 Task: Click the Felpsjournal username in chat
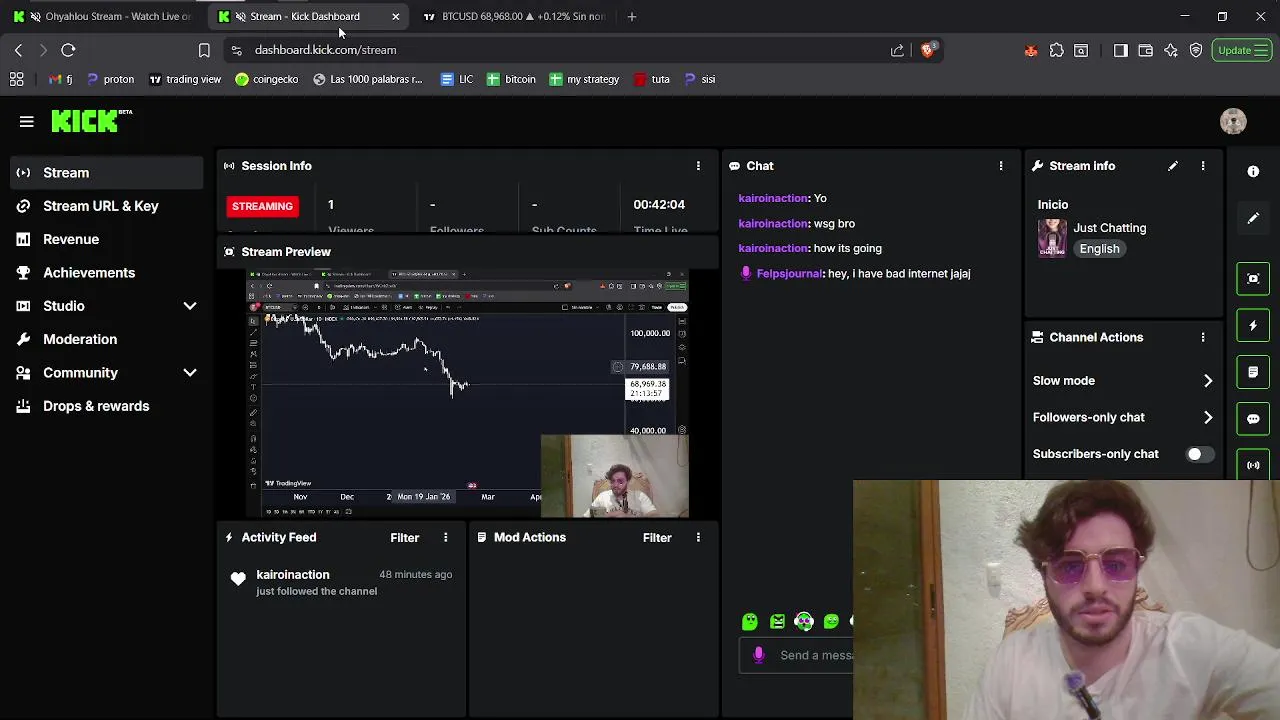[x=790, y=273]
